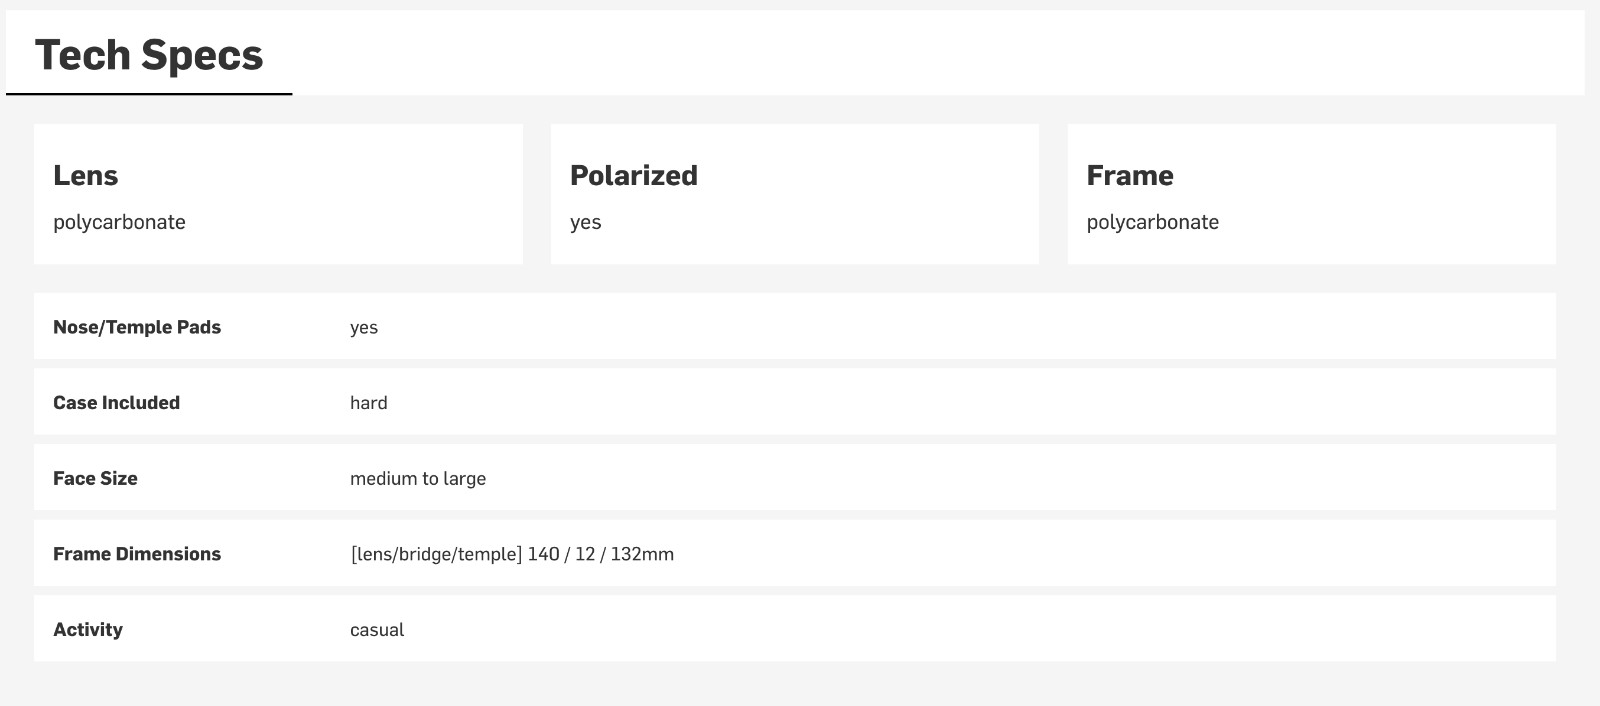The image size is (1600, 706).
Task: Click the 12 bridge measurement number
Action: [585, 554]
